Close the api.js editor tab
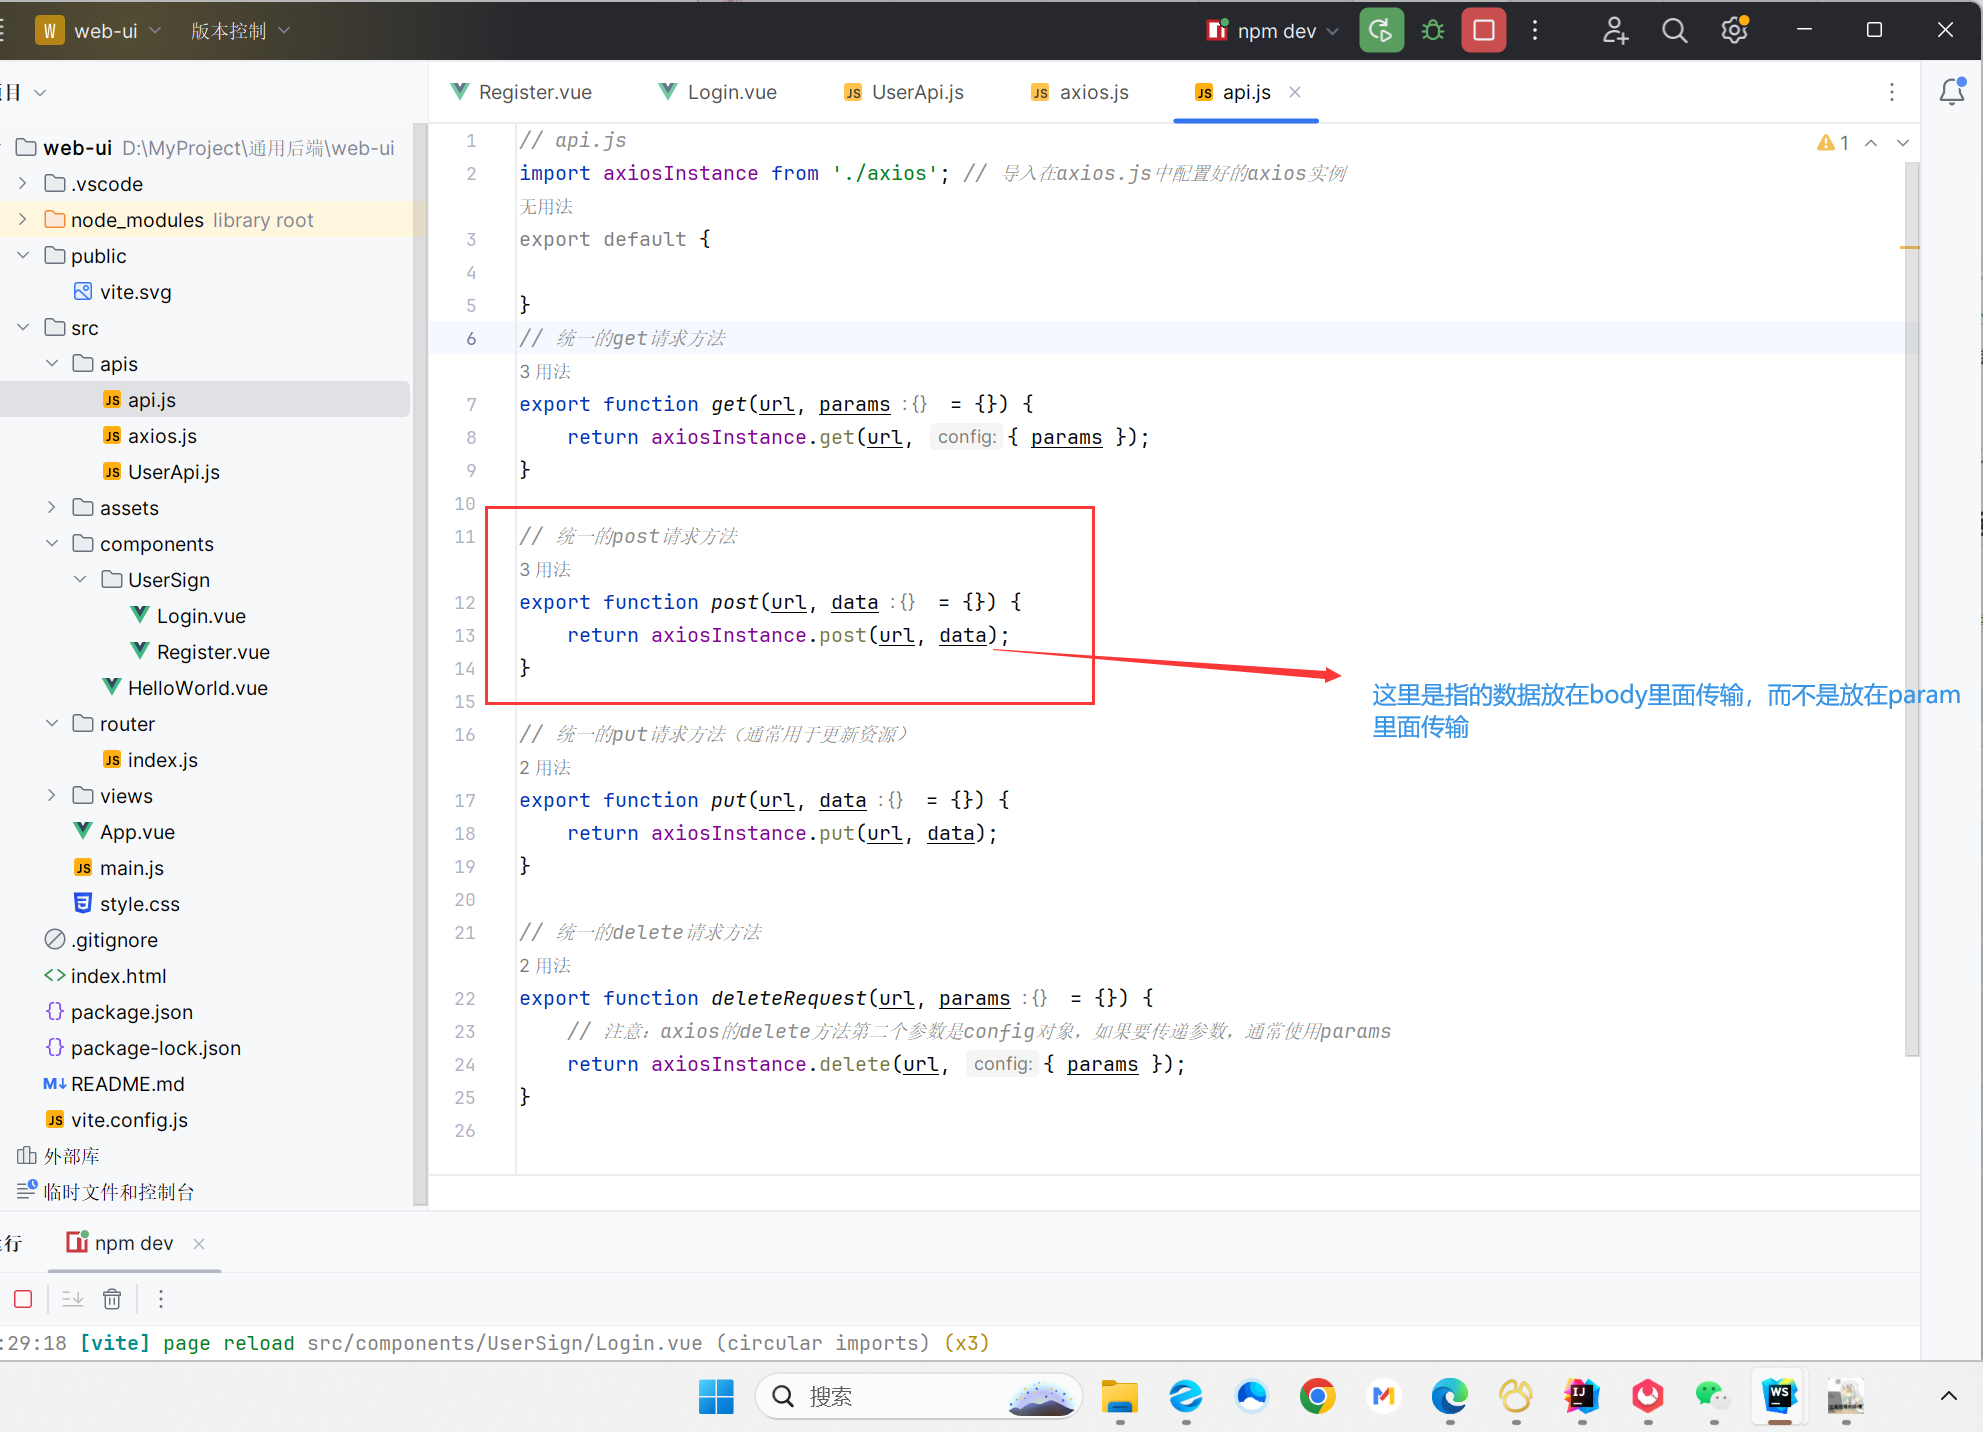Viewport: 1983px width, 1432px height. [x=1295, y=92]
